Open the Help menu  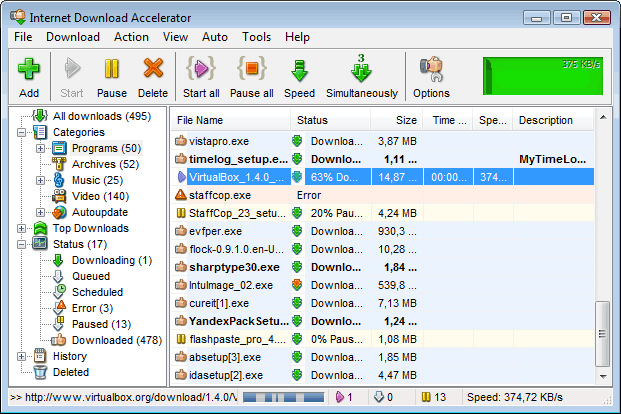297,37
